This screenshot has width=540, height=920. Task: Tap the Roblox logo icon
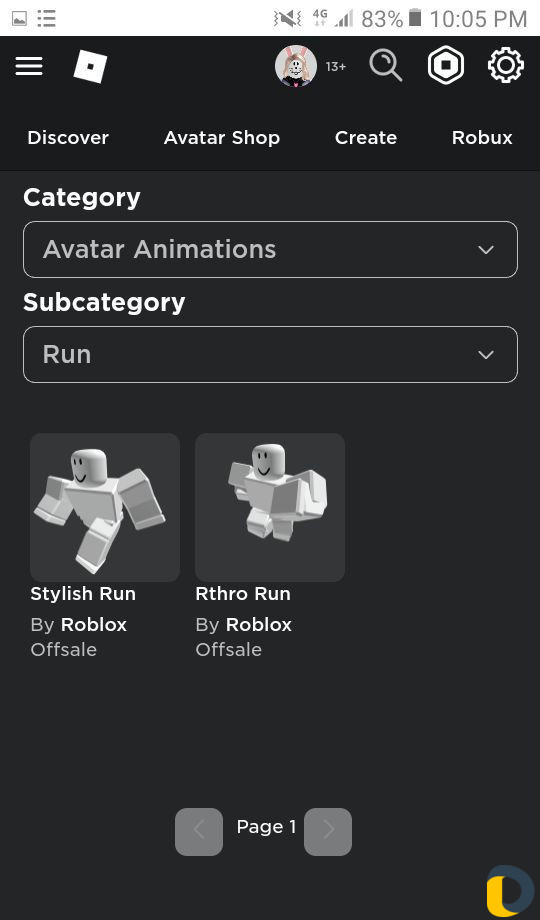coord(90,66)
